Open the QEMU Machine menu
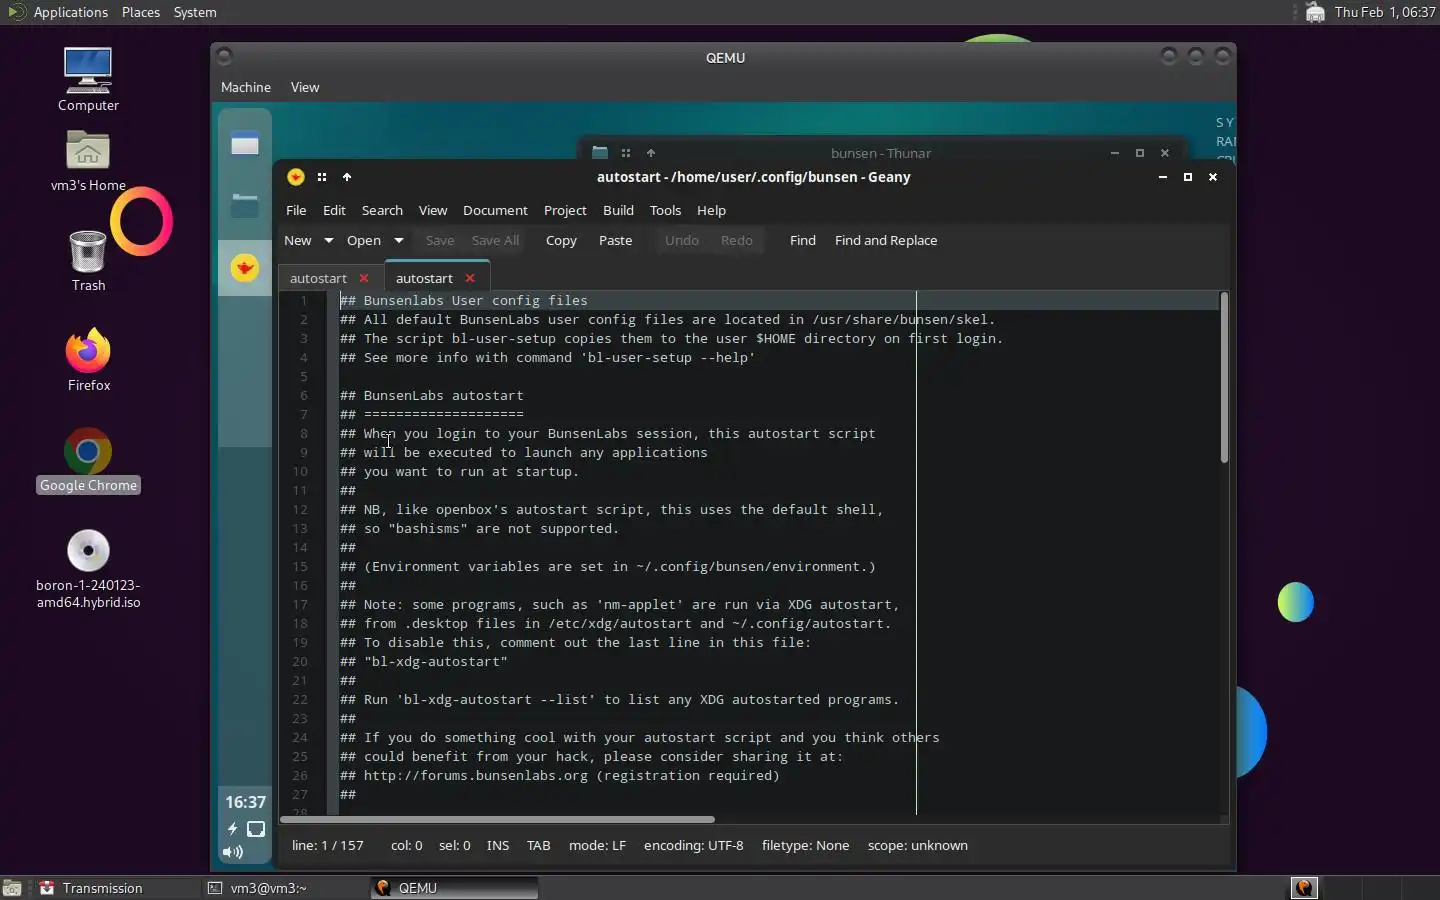The width and height of the screenshot is (1440, 900). (x=245, y=87)
